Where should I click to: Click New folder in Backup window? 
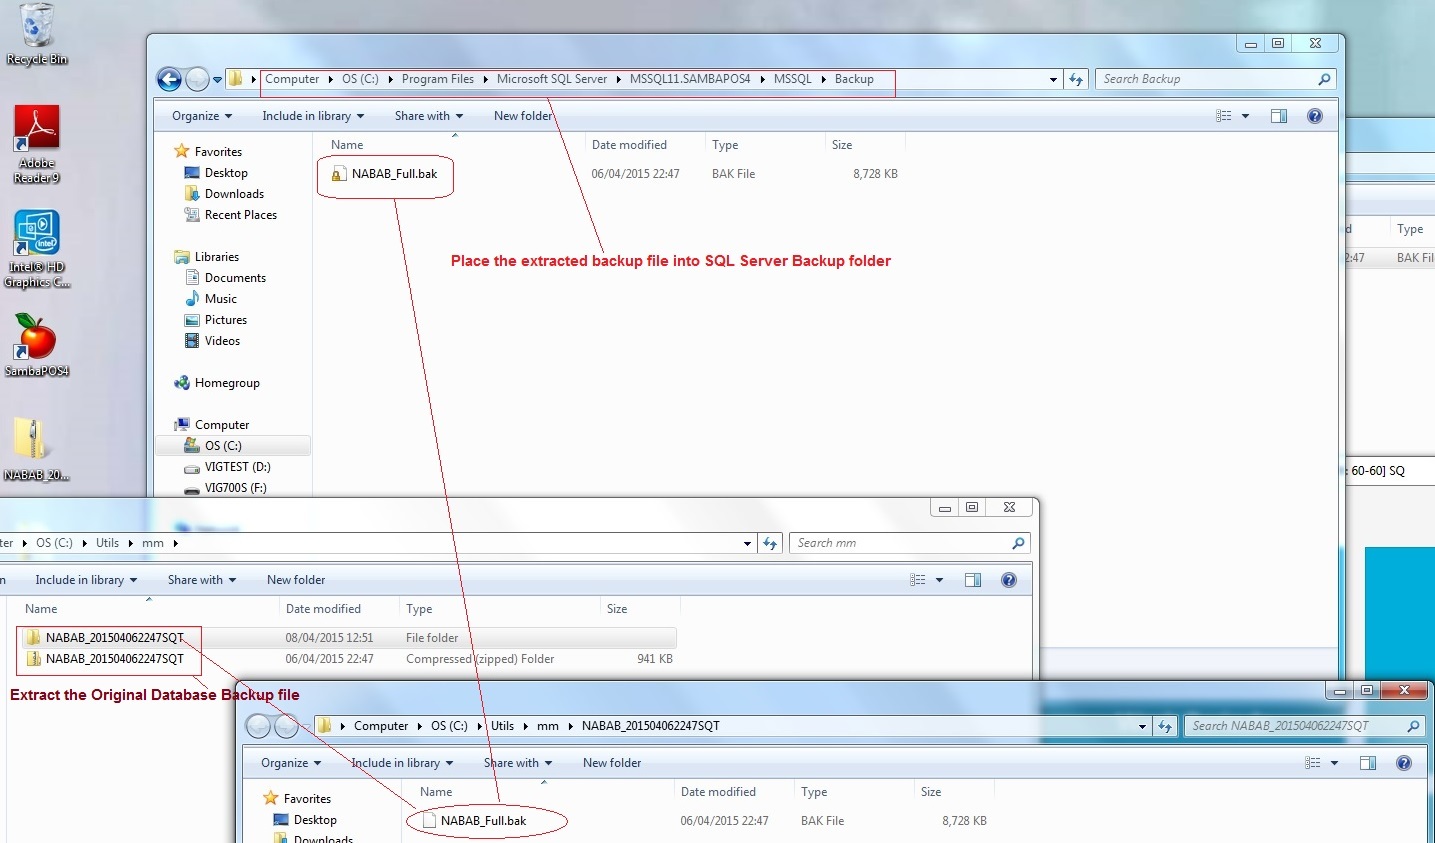pyautogui.click(x=523, y=116)
